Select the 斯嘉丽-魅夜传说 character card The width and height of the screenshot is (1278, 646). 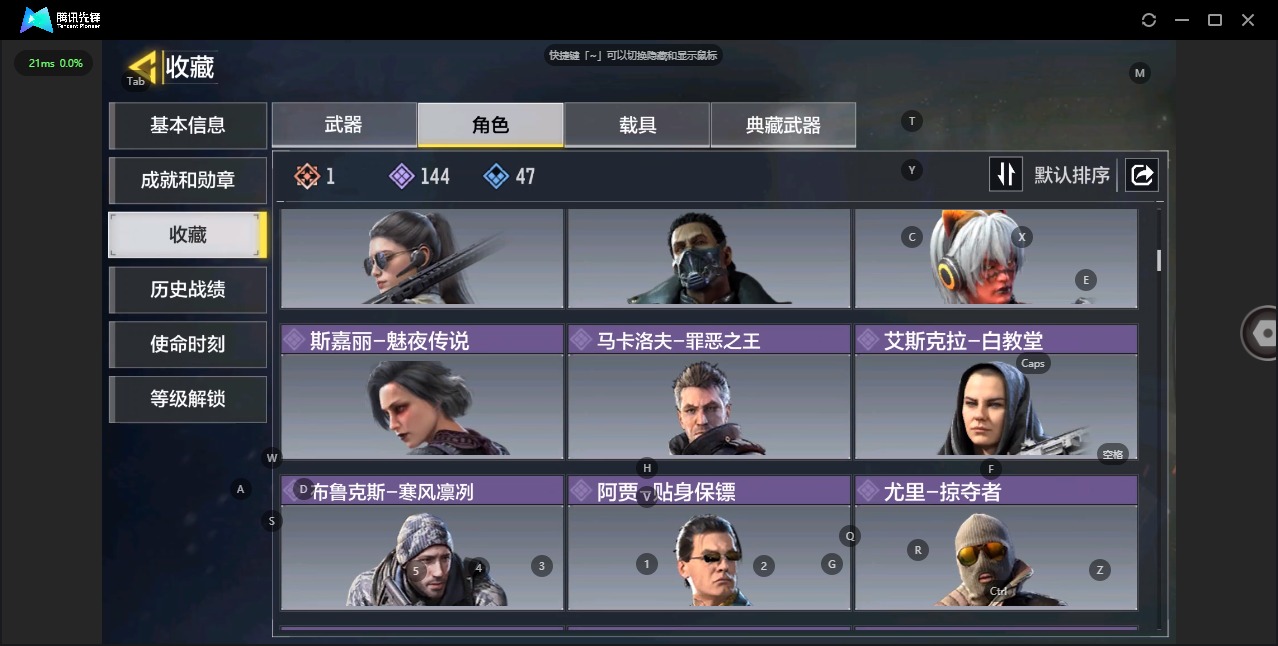click(x=422, y=391)
